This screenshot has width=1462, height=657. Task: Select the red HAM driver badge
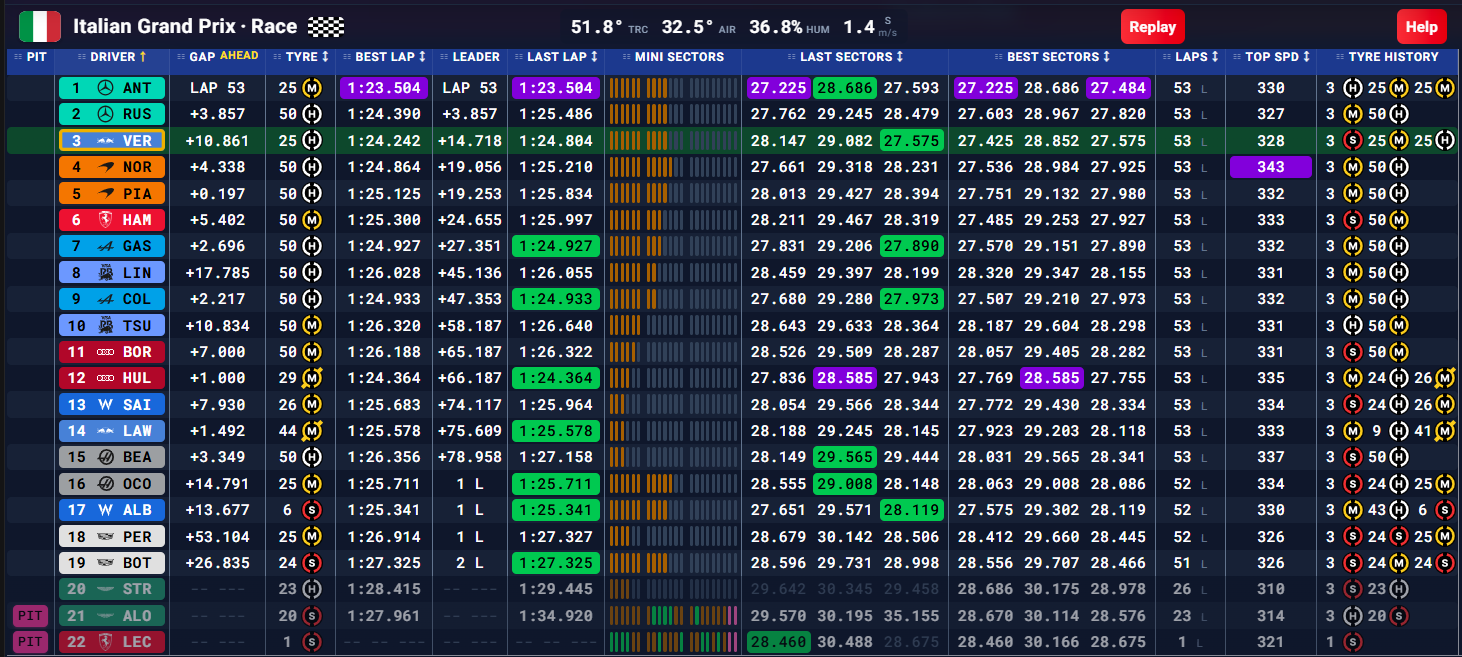click(x=111, y=219)
